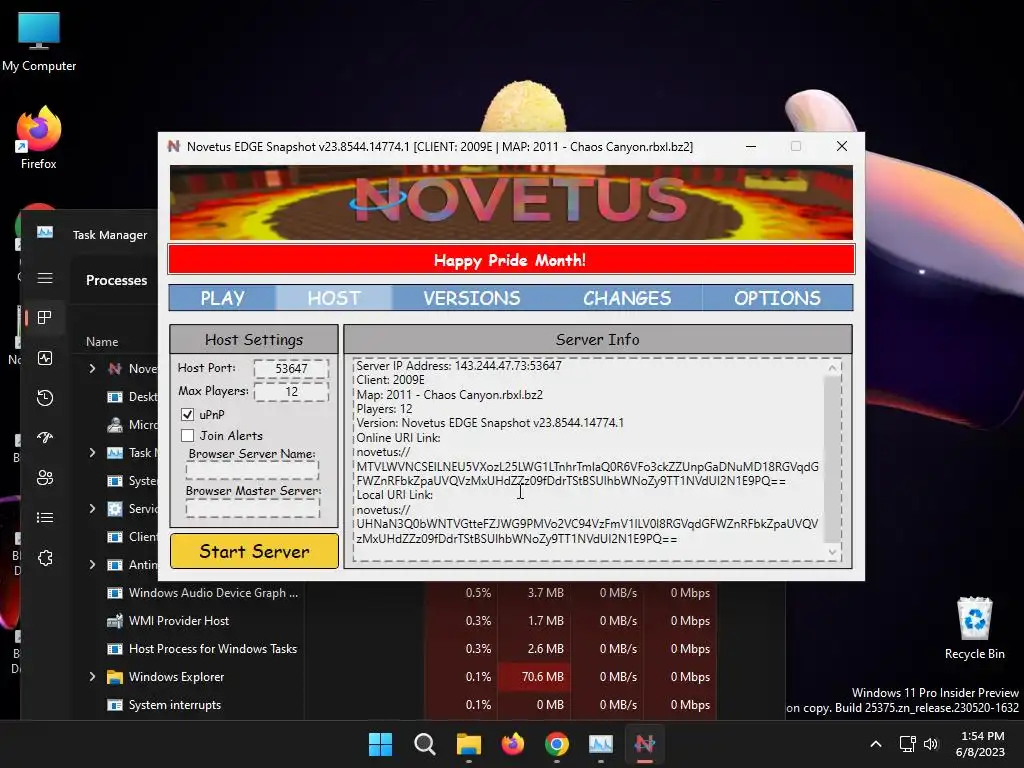The width and height of the screenshot is (1024, 768).
Task: Click the Novetus taskbar icon
Action: (x=645, y=744)
